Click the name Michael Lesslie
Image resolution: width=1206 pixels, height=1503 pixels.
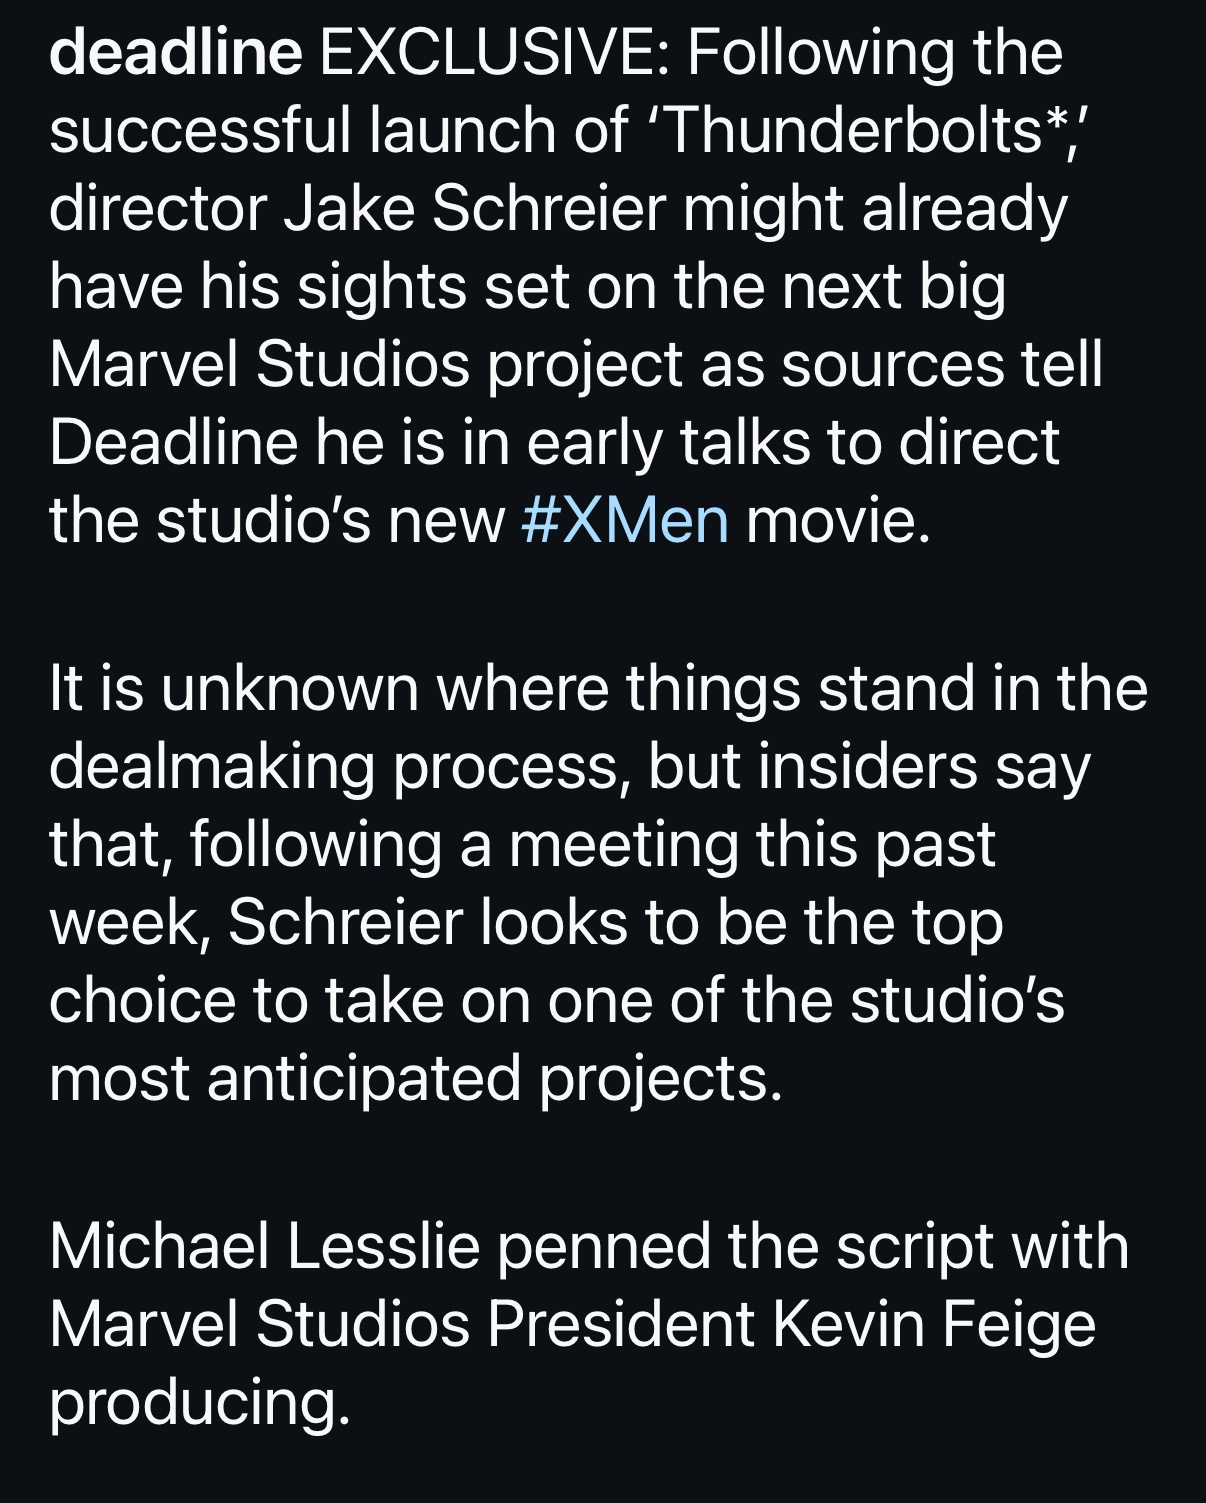(x=264, y=1246)
